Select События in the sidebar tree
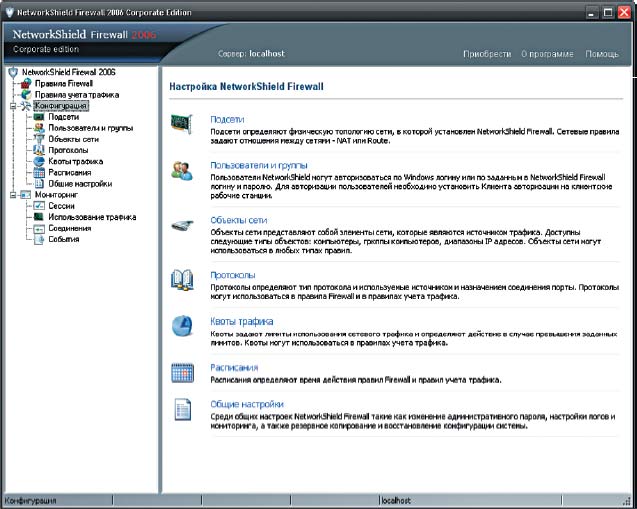 (64, 239)
